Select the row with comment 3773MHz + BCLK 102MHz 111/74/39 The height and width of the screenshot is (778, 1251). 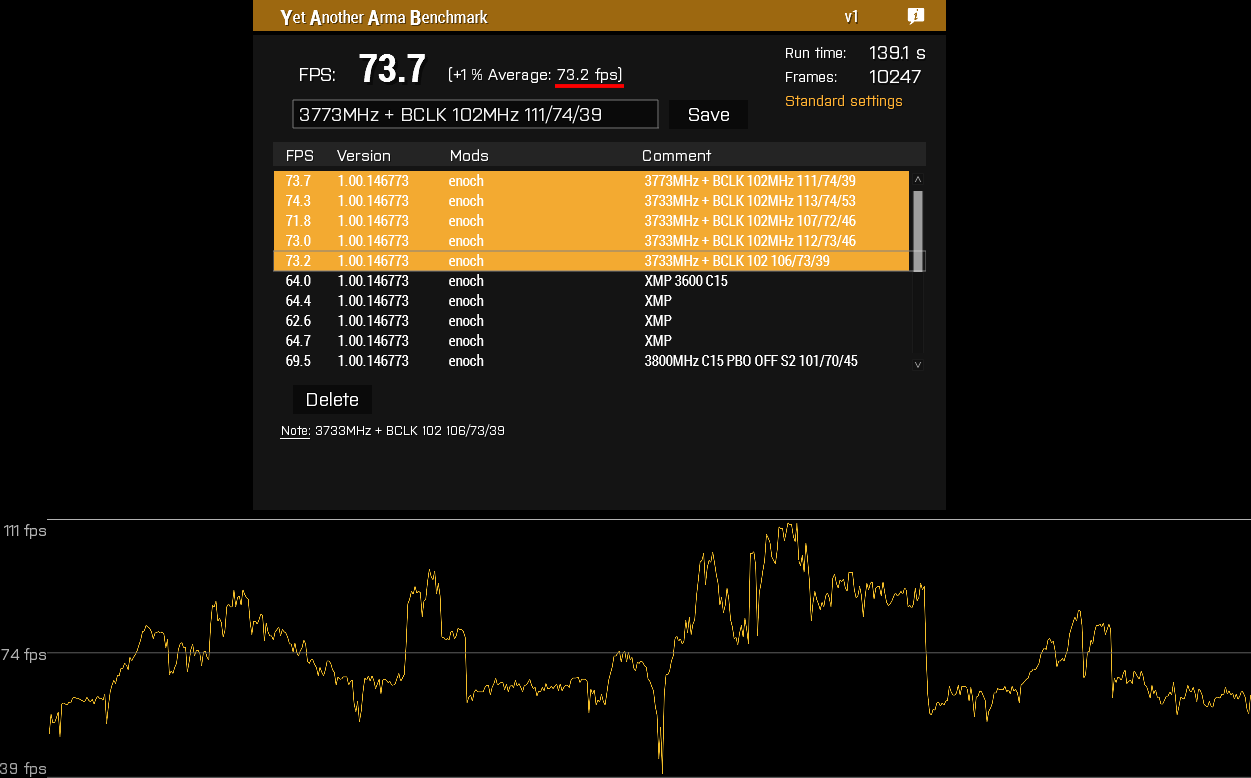591,181
